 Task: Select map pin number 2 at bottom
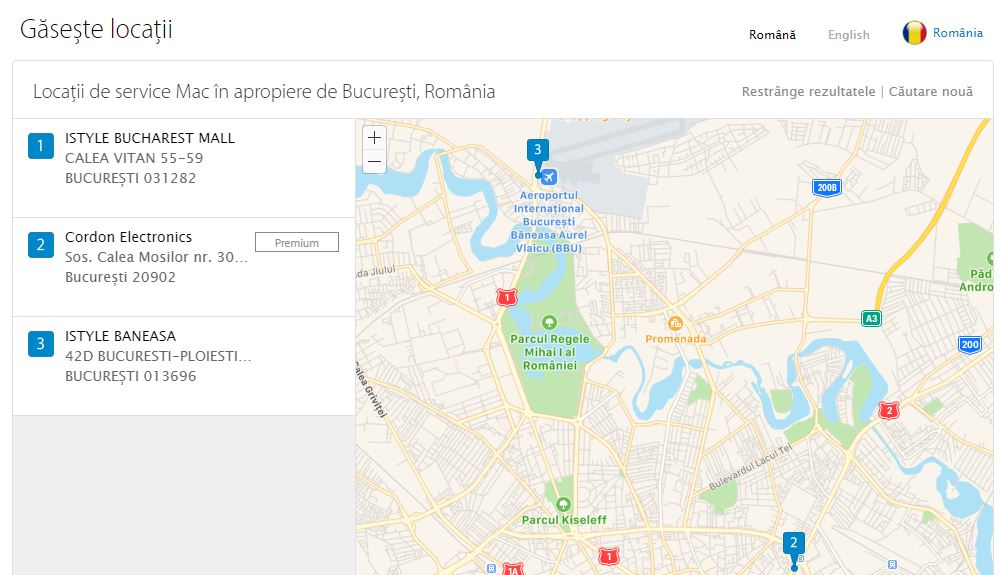(794, 543)
